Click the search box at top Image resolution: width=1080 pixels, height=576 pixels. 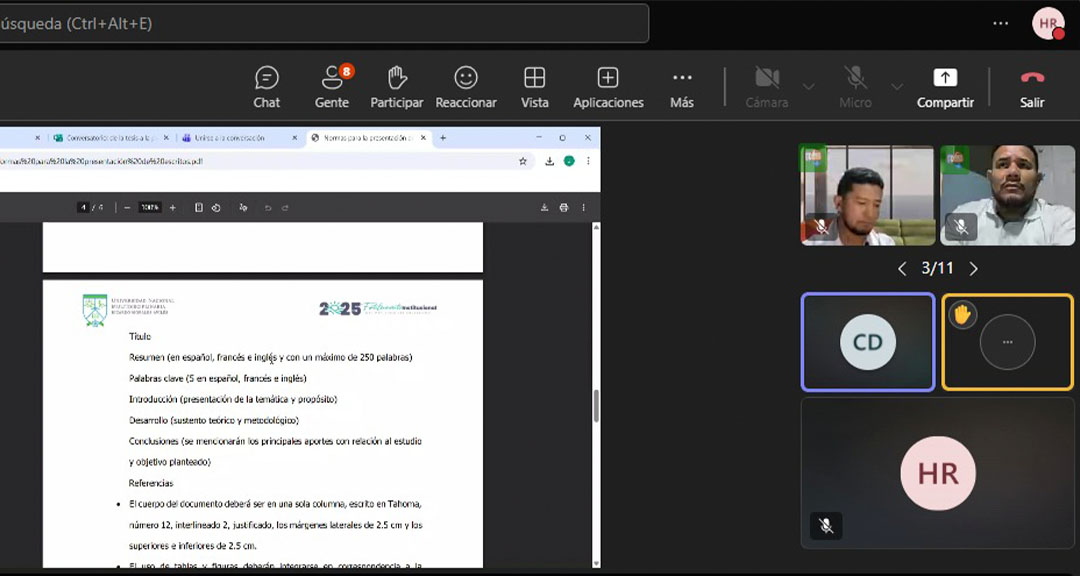320,23
